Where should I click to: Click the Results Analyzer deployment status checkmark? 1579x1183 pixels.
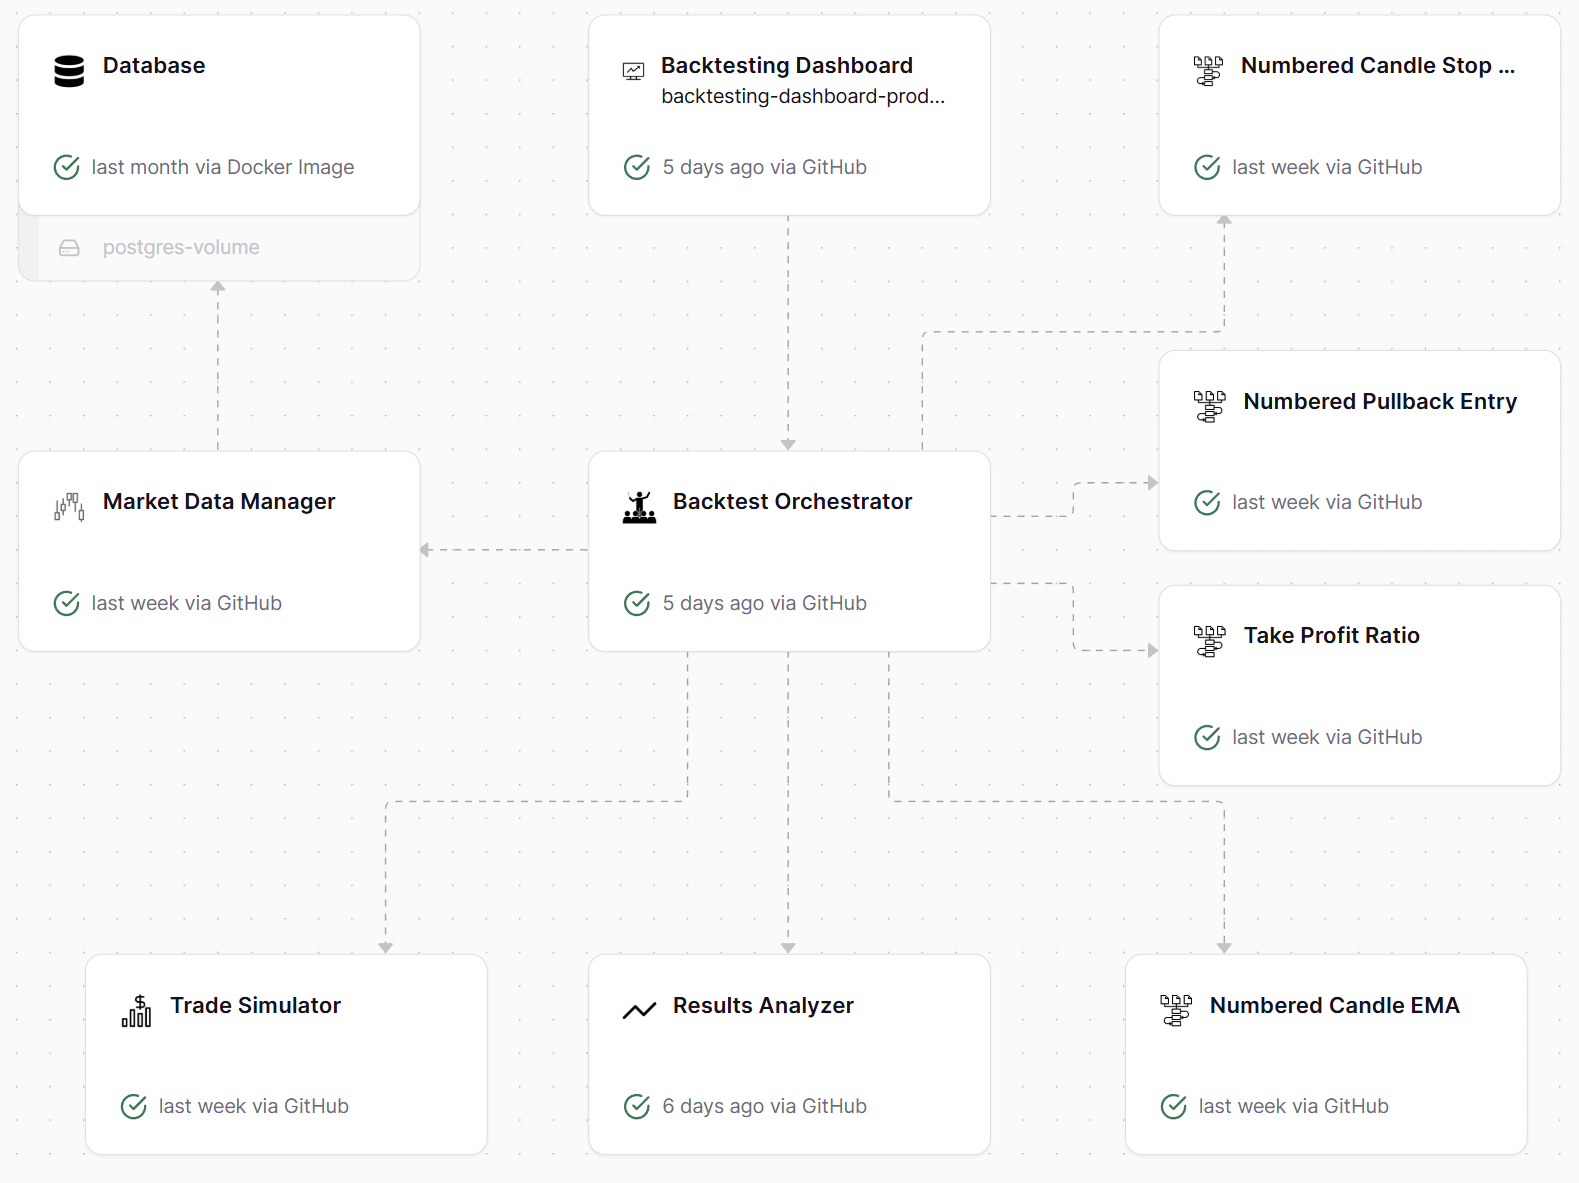[x=637, y=1106]
